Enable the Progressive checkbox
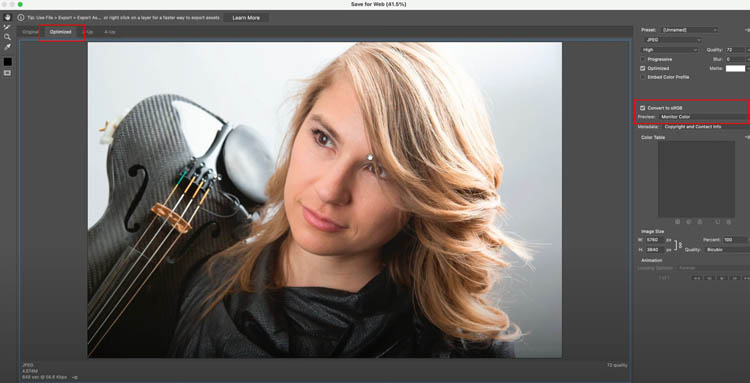The width and height of the screenshot is (750, 383). [643, 59]
